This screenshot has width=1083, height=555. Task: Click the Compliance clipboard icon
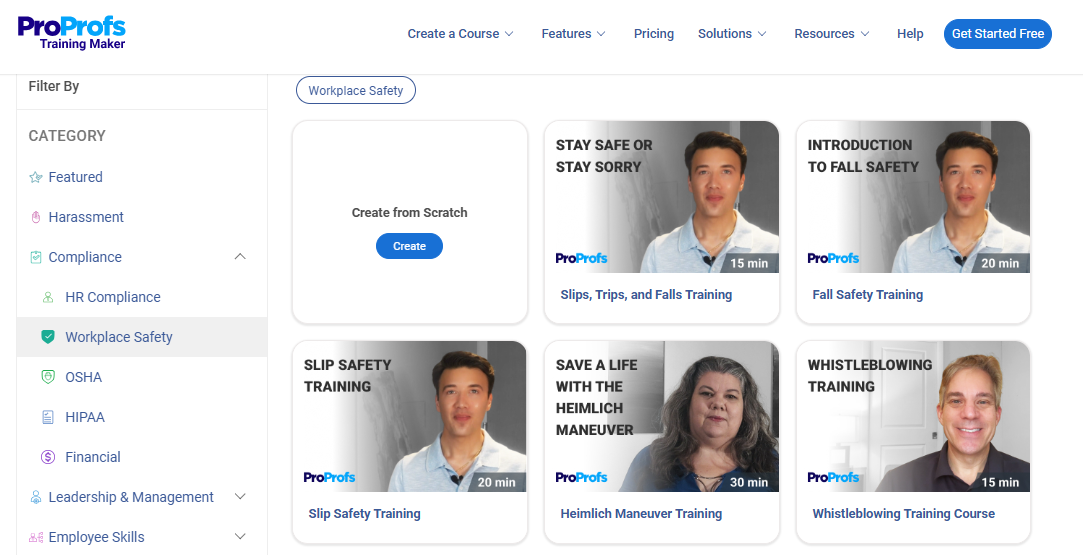point(36,257)
